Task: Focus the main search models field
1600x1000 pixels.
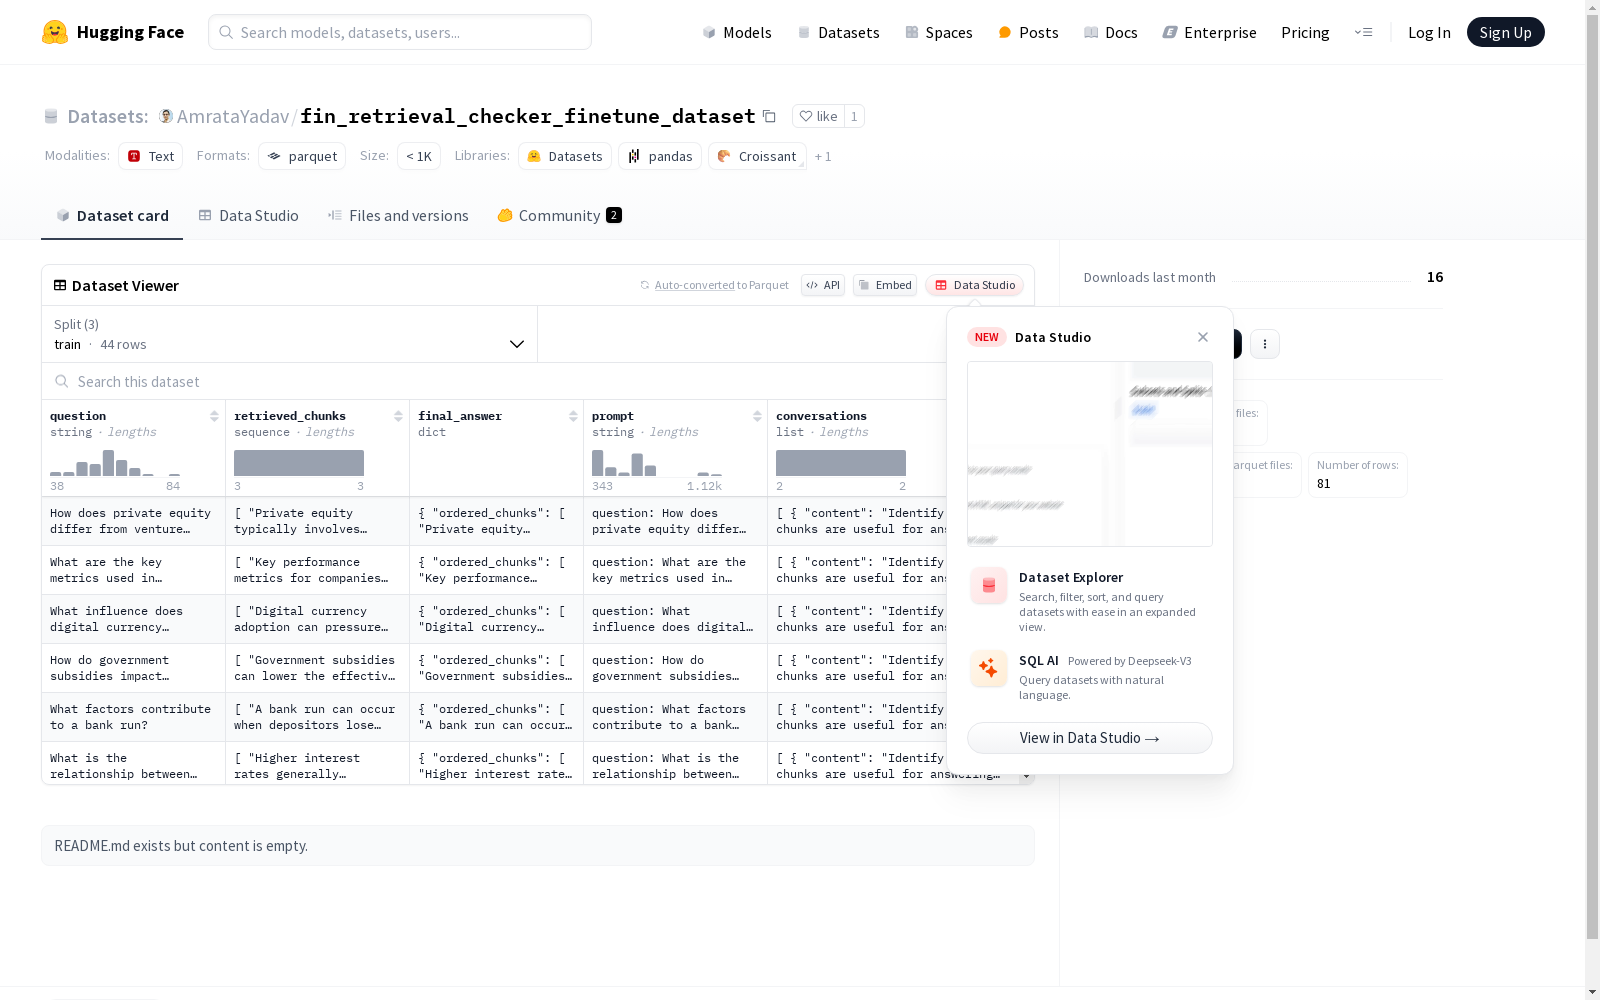Action: pos(400,32)
